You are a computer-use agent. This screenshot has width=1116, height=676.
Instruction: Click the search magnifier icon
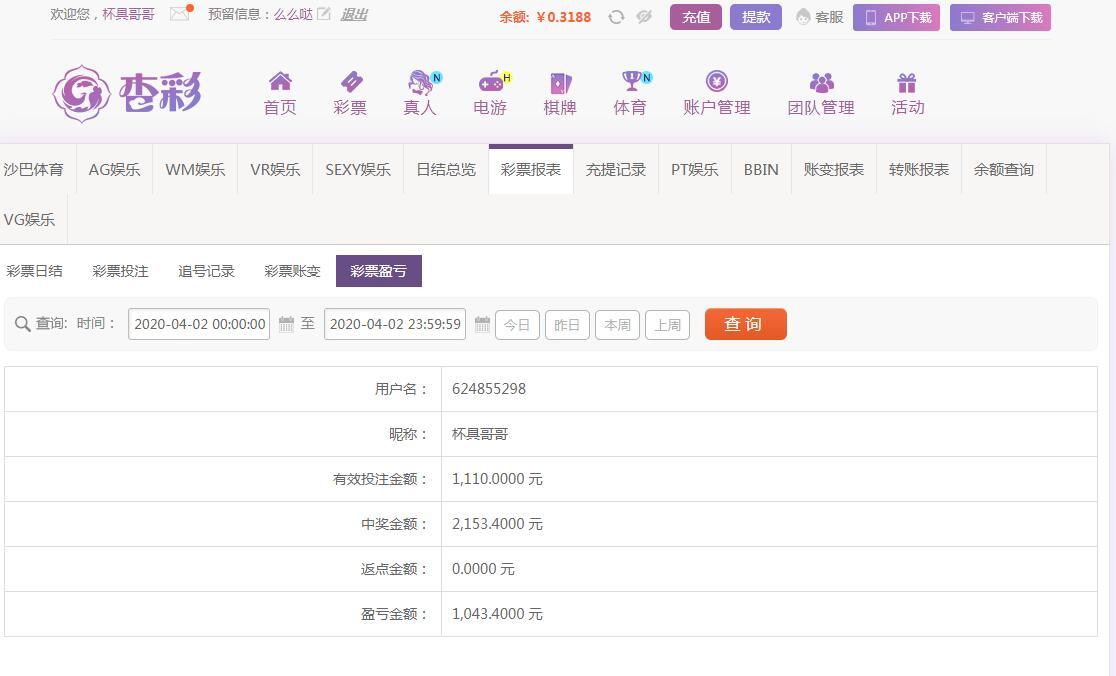coord(22,324)
